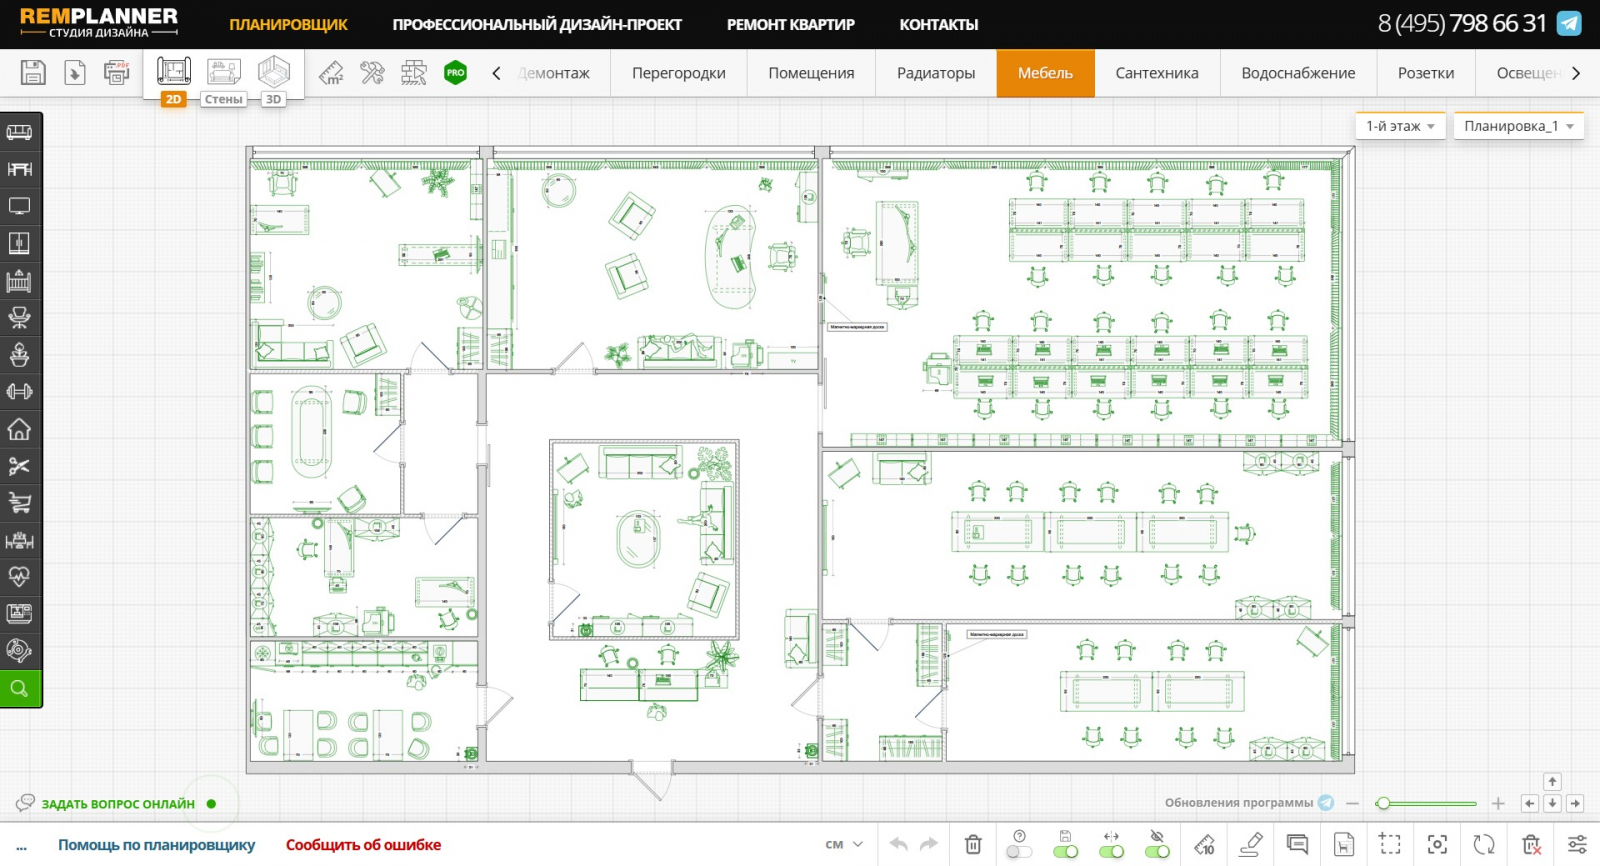This screenshot has height=866, width=1600.
Task: Switch to the Сантехника tab
Action: tap(1157, 73)
